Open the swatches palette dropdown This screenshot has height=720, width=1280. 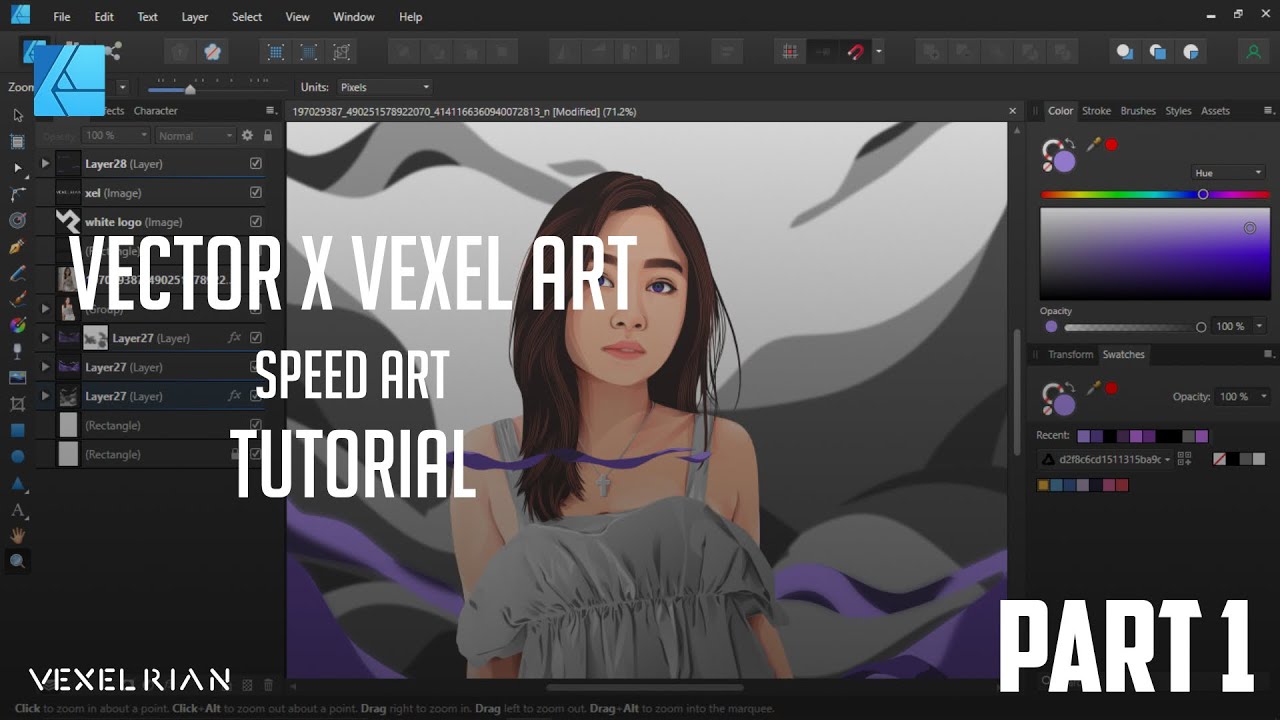coord(1106,459)
